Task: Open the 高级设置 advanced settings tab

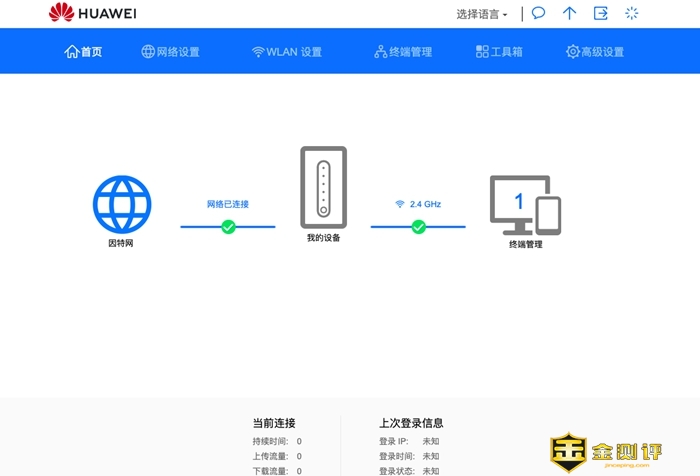Action: [594, 51]
